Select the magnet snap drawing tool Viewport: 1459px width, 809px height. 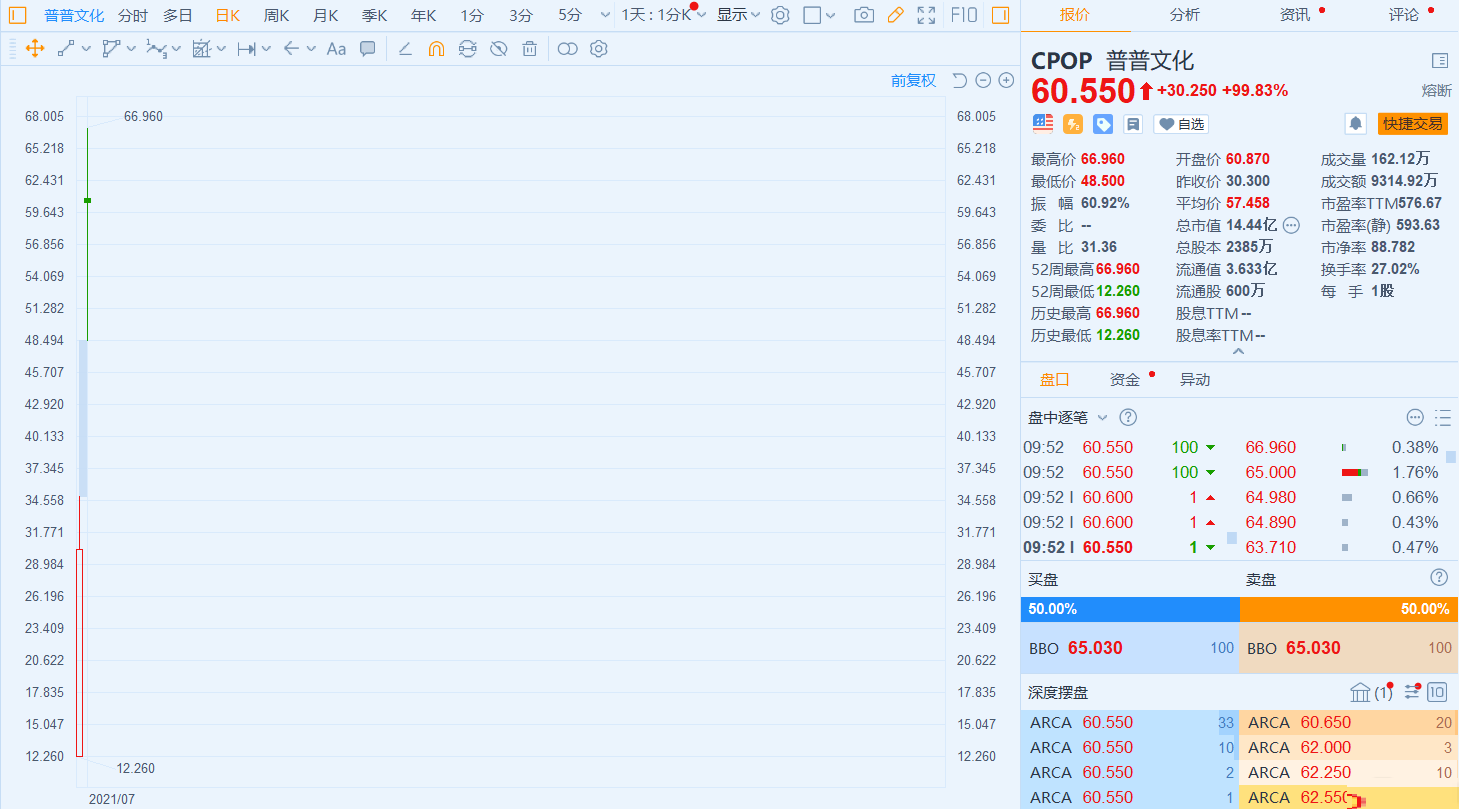tap(436, 49)
